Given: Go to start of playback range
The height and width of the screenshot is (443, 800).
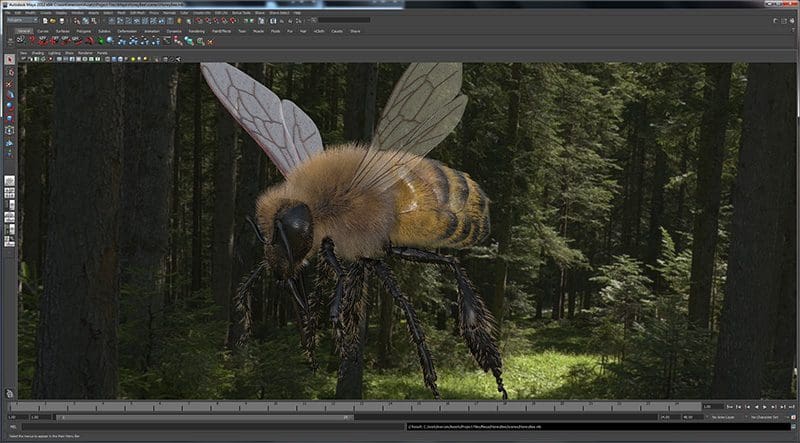Looking at the screenshot, I should (730, 407).
